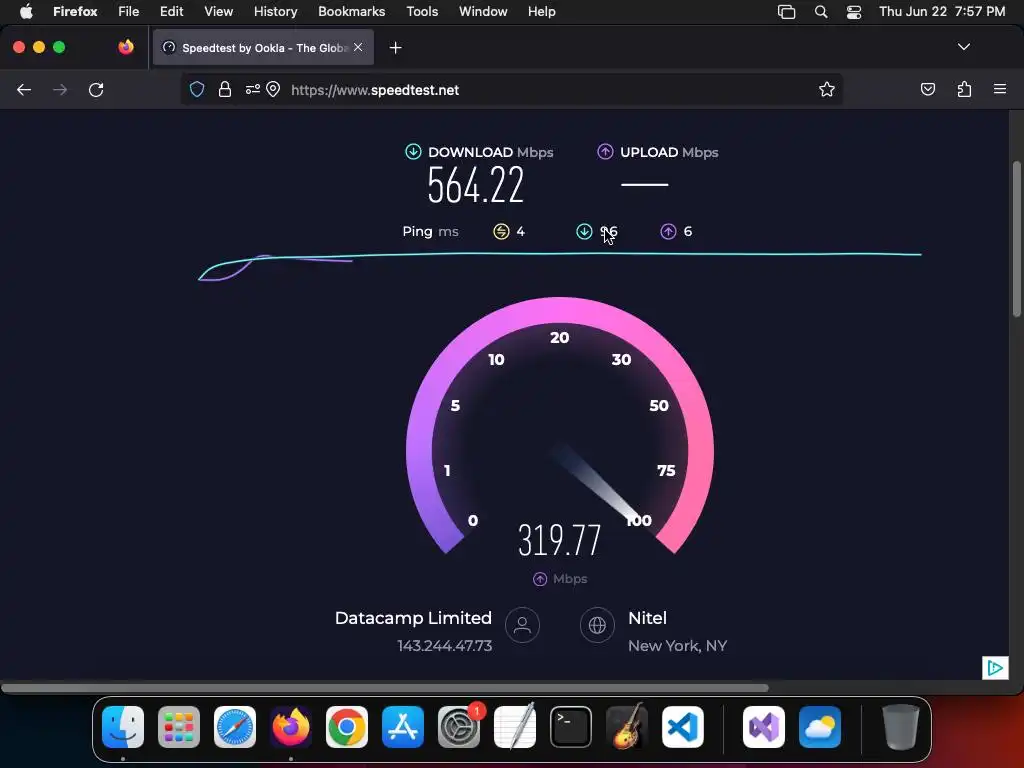
Task: Open Safari from the Dock
Action: coord(235,727)
